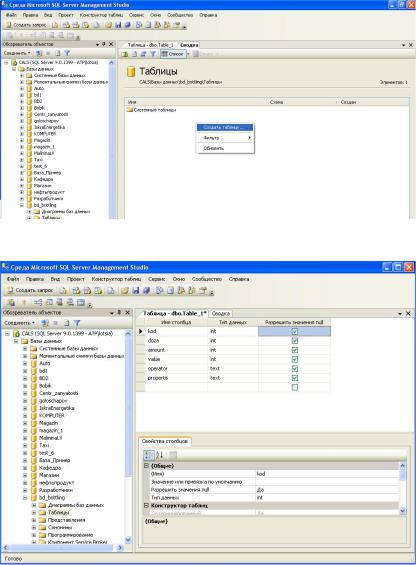The width and height of the screenshot is (416, 565).
Task: Click filter icon in Сводка window Object Explorer
Action: pos(67,53)
